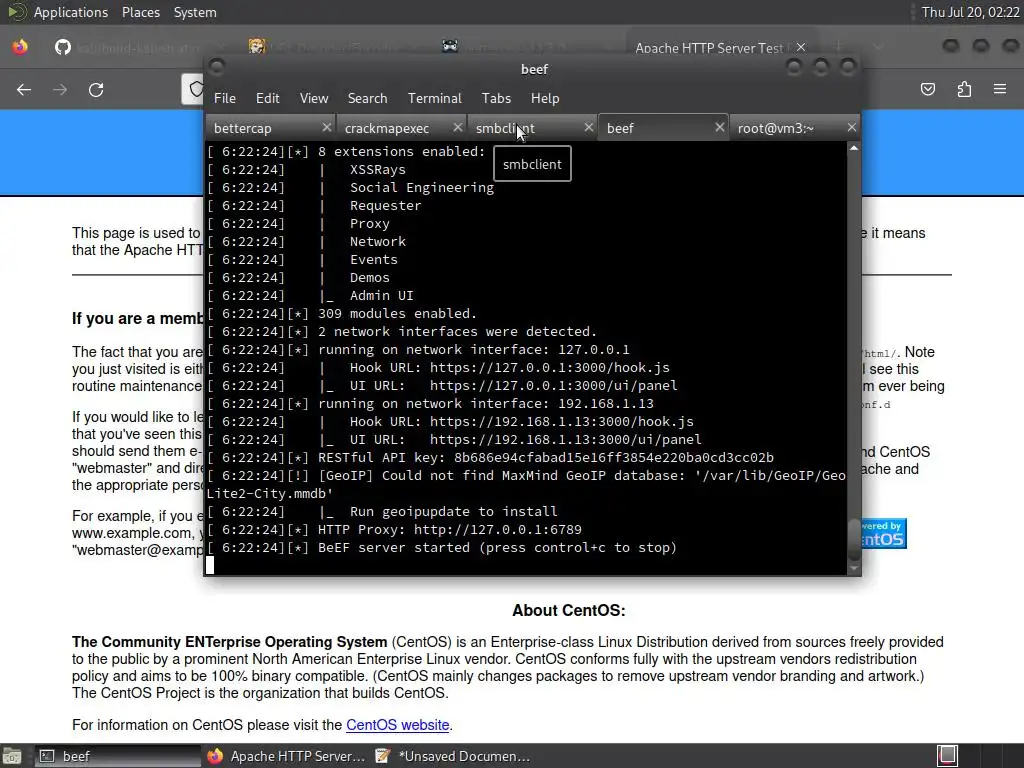The height and width of the screenshot is (768, 1024).
Task: Open the terminal Search menu
Action: pos(367,98)
